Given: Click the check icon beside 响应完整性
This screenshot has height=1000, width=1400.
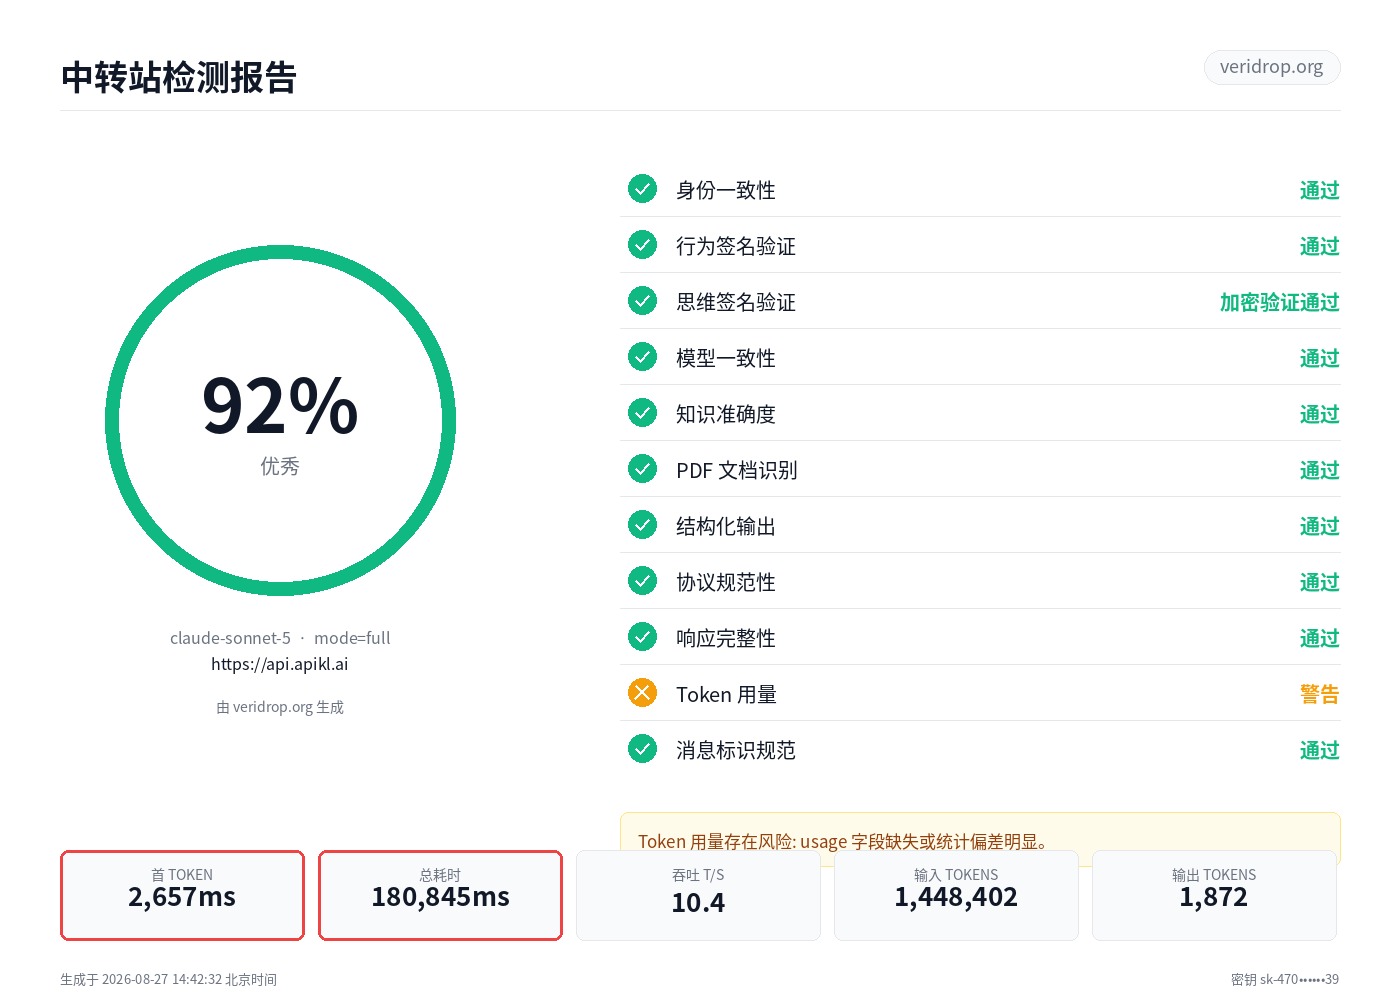Looking at the screenshot, I should pos(642,637).
